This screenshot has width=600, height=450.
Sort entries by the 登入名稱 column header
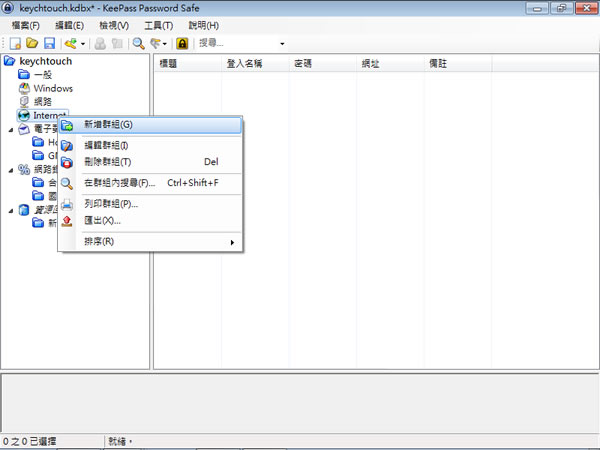(255, 64)
